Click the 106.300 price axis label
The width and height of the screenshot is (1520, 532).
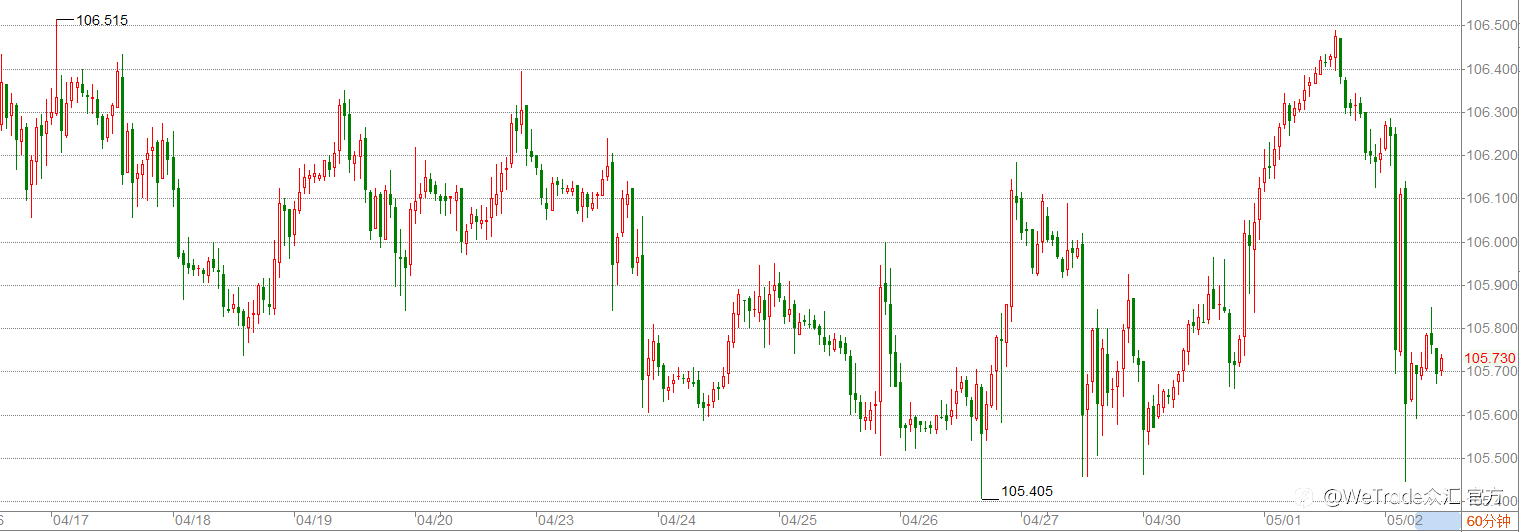(1490, 112)
